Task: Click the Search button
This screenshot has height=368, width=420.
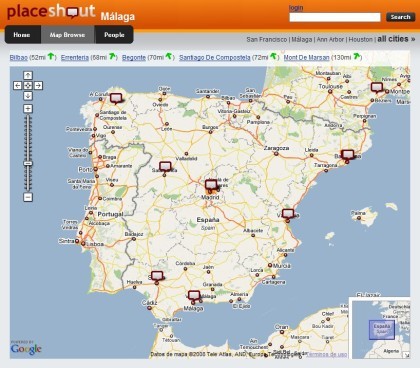Action: point(400,17)
